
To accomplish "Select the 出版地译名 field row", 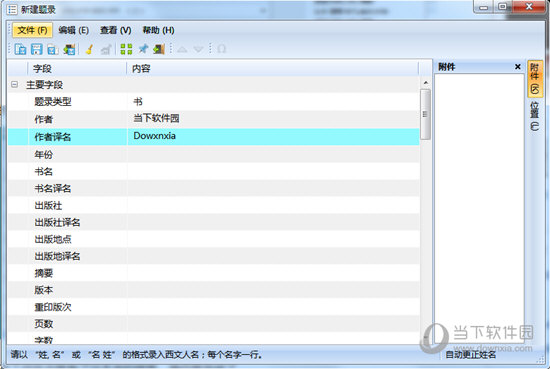I will click(x=214, y=256).
